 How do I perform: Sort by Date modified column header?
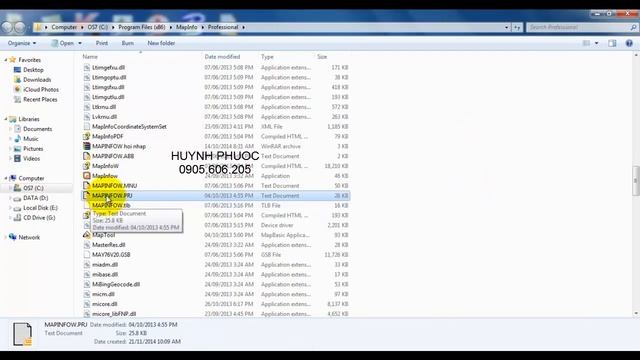[x=222, y=57]
